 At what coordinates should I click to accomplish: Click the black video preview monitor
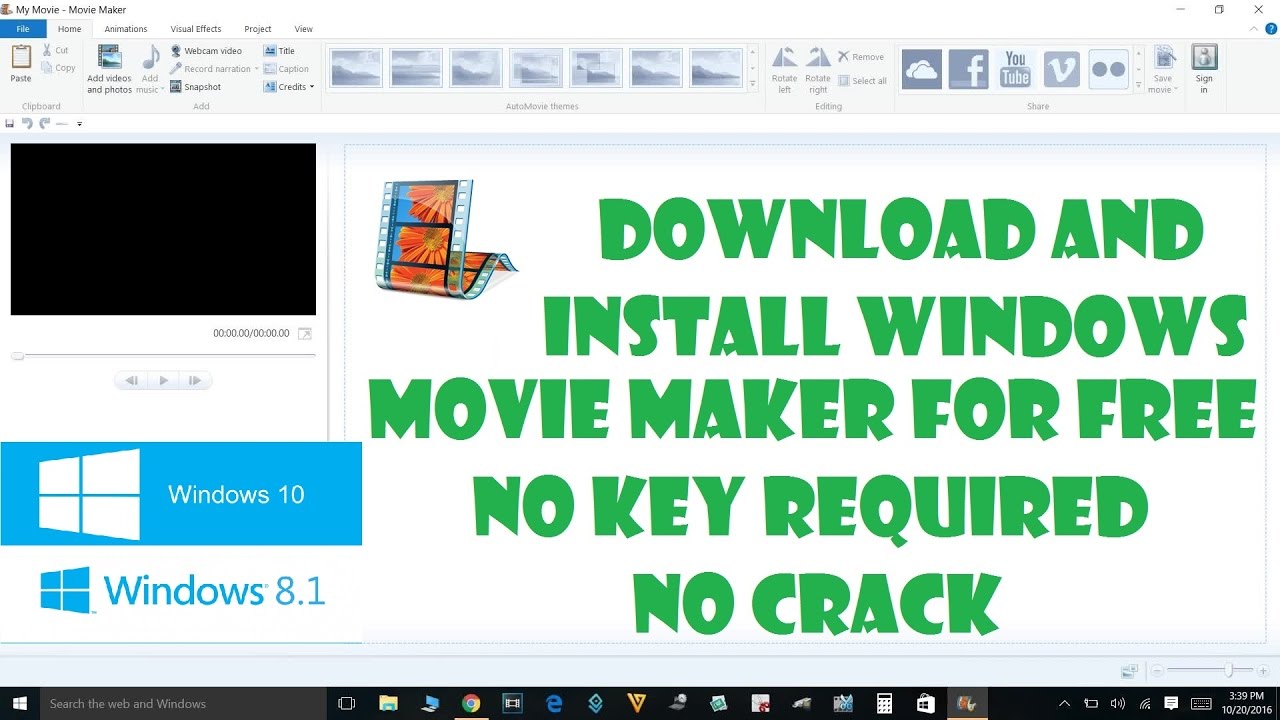(163, 229)
